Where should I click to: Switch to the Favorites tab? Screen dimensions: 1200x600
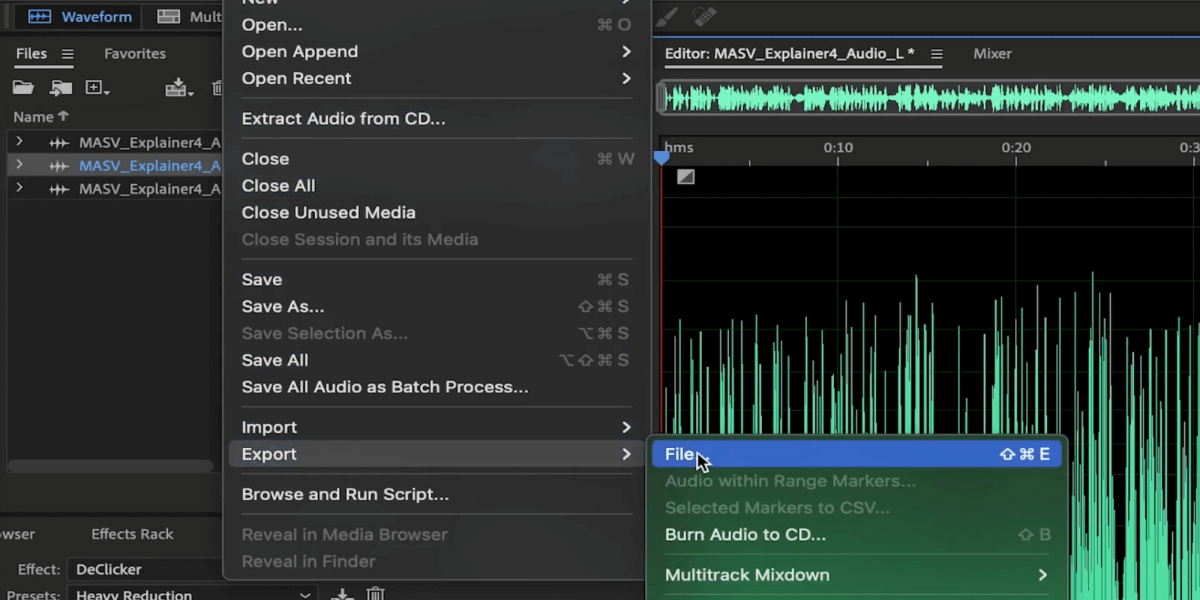135,54
